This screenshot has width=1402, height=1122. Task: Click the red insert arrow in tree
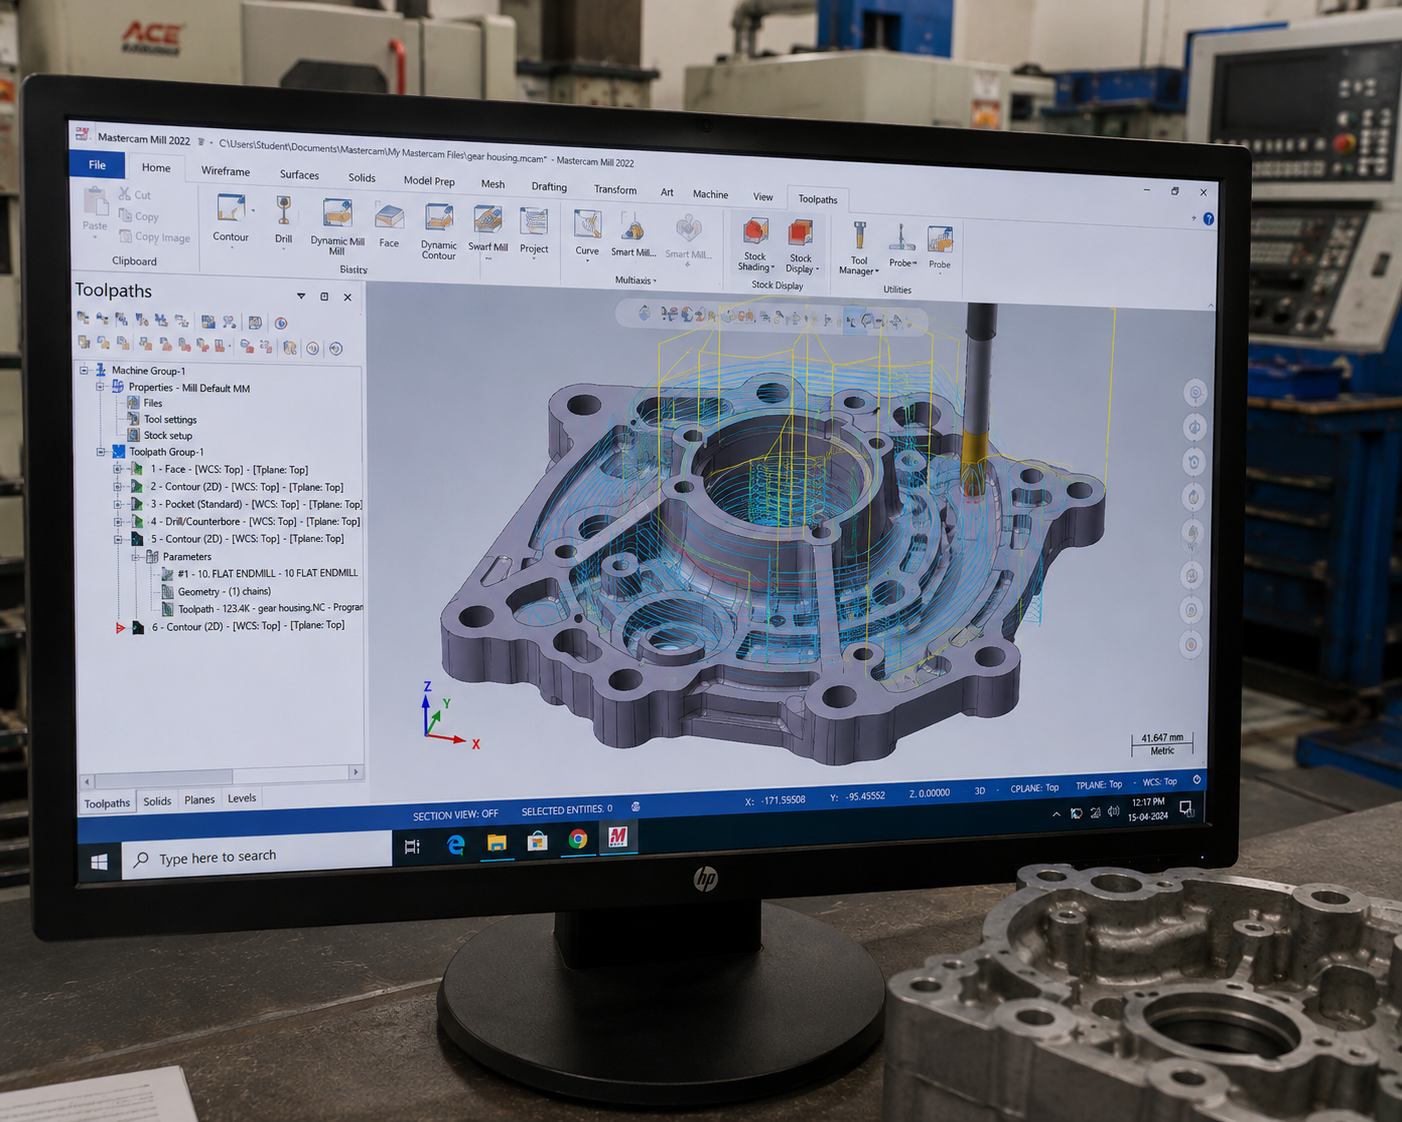(x=120, y=628)
